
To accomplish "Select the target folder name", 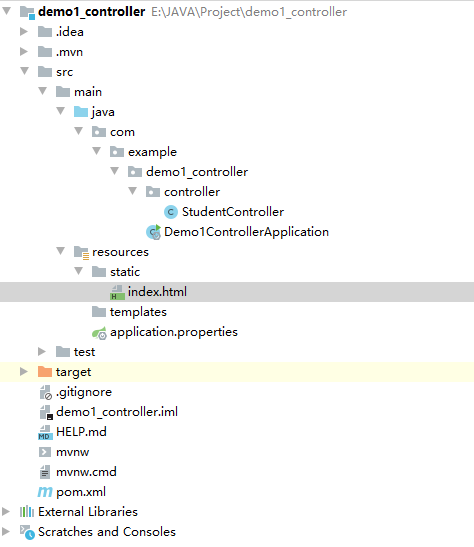I will [x=73, y=373].
